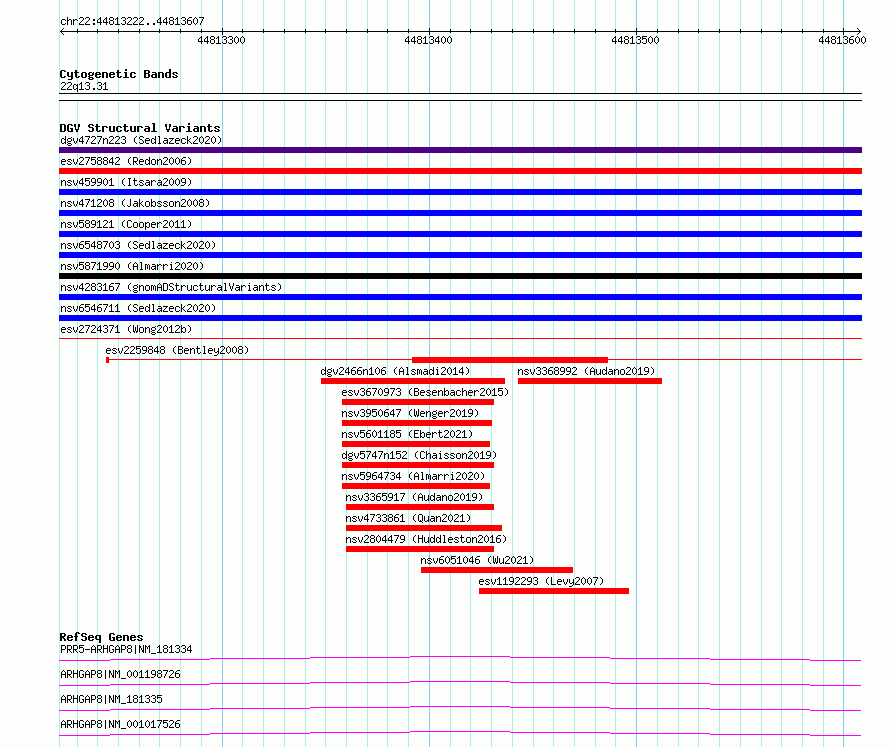Click nsv6548703 (Sedlazeck2020) label
The image size is (890, 747).
[138, 245]
